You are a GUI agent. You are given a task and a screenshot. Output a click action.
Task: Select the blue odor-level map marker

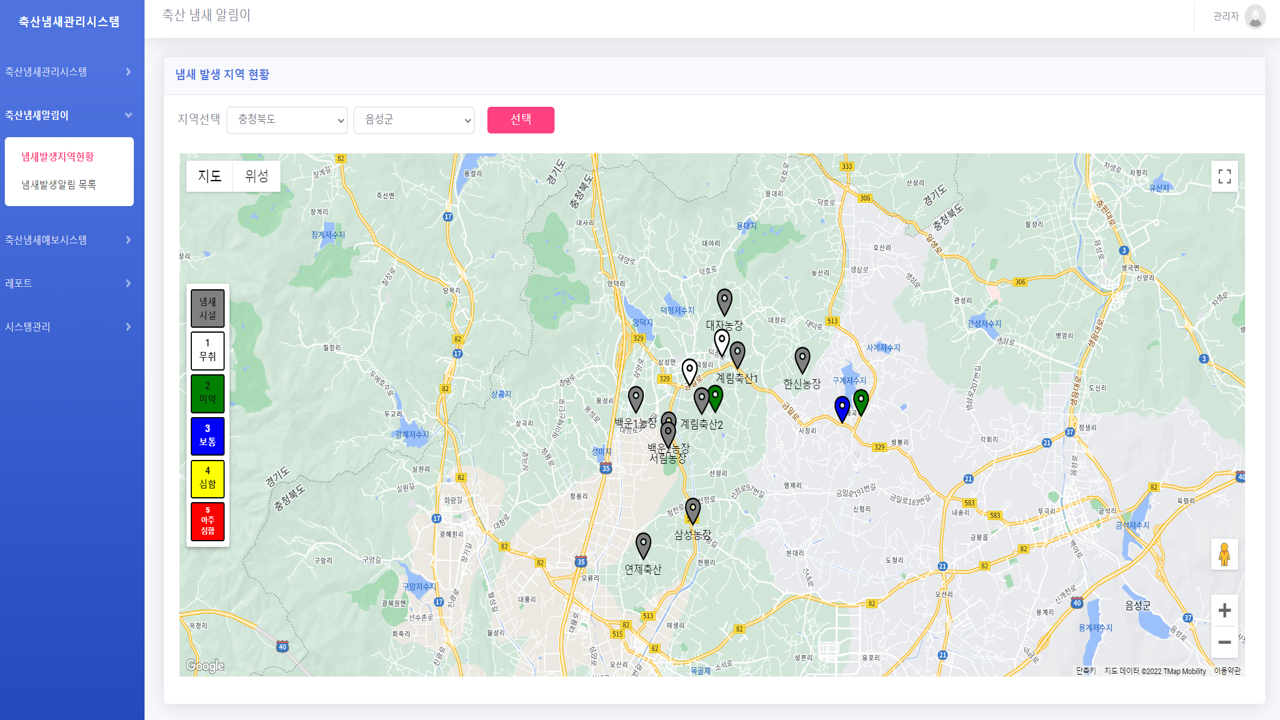(x=842, y=407)
